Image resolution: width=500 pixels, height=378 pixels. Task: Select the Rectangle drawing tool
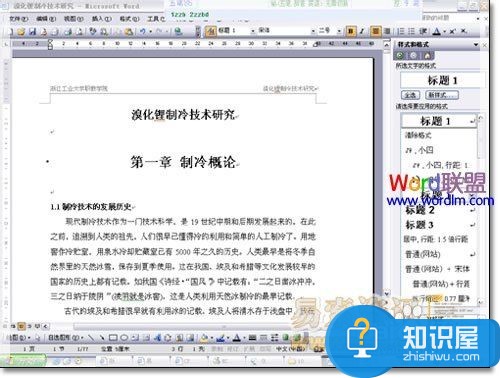coord(113,338)
